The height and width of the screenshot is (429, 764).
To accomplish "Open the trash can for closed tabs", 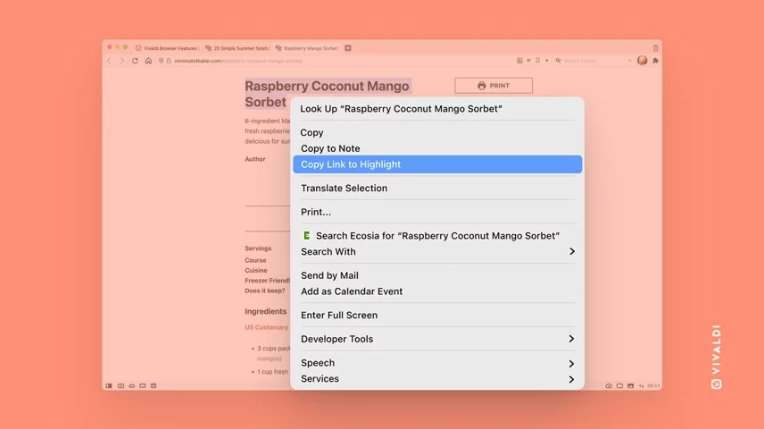I will click(656, 48).
